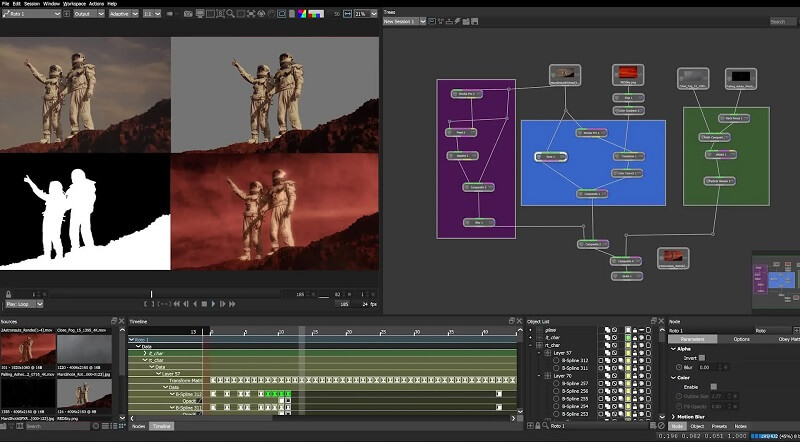Click the fit width arrows icon beside zoom
Image resolution: width=800 pixels, height=442 pixels.
(x=347, y=14)
